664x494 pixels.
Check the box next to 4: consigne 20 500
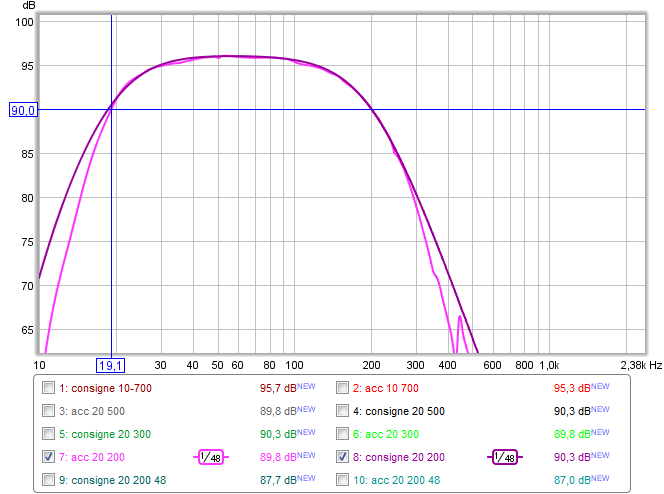click(343, 411)
